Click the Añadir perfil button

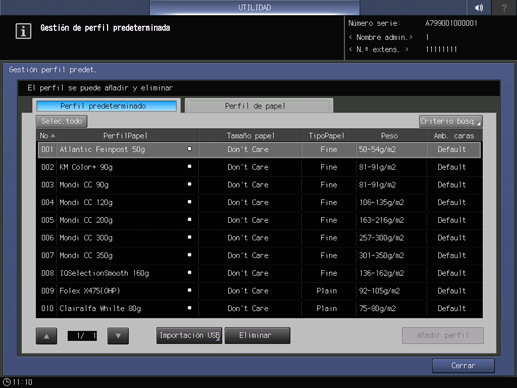(x=443, y=335)
